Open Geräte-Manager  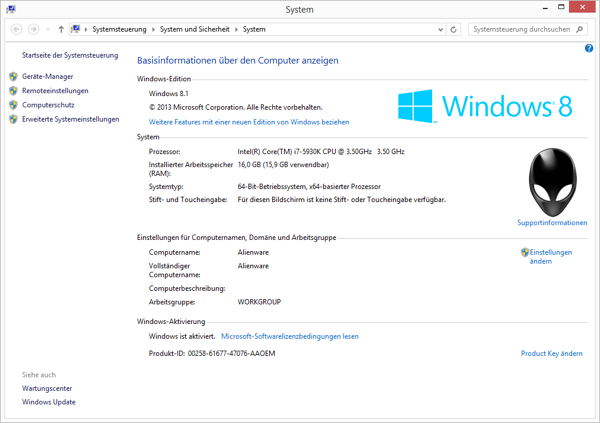(47, 77)
